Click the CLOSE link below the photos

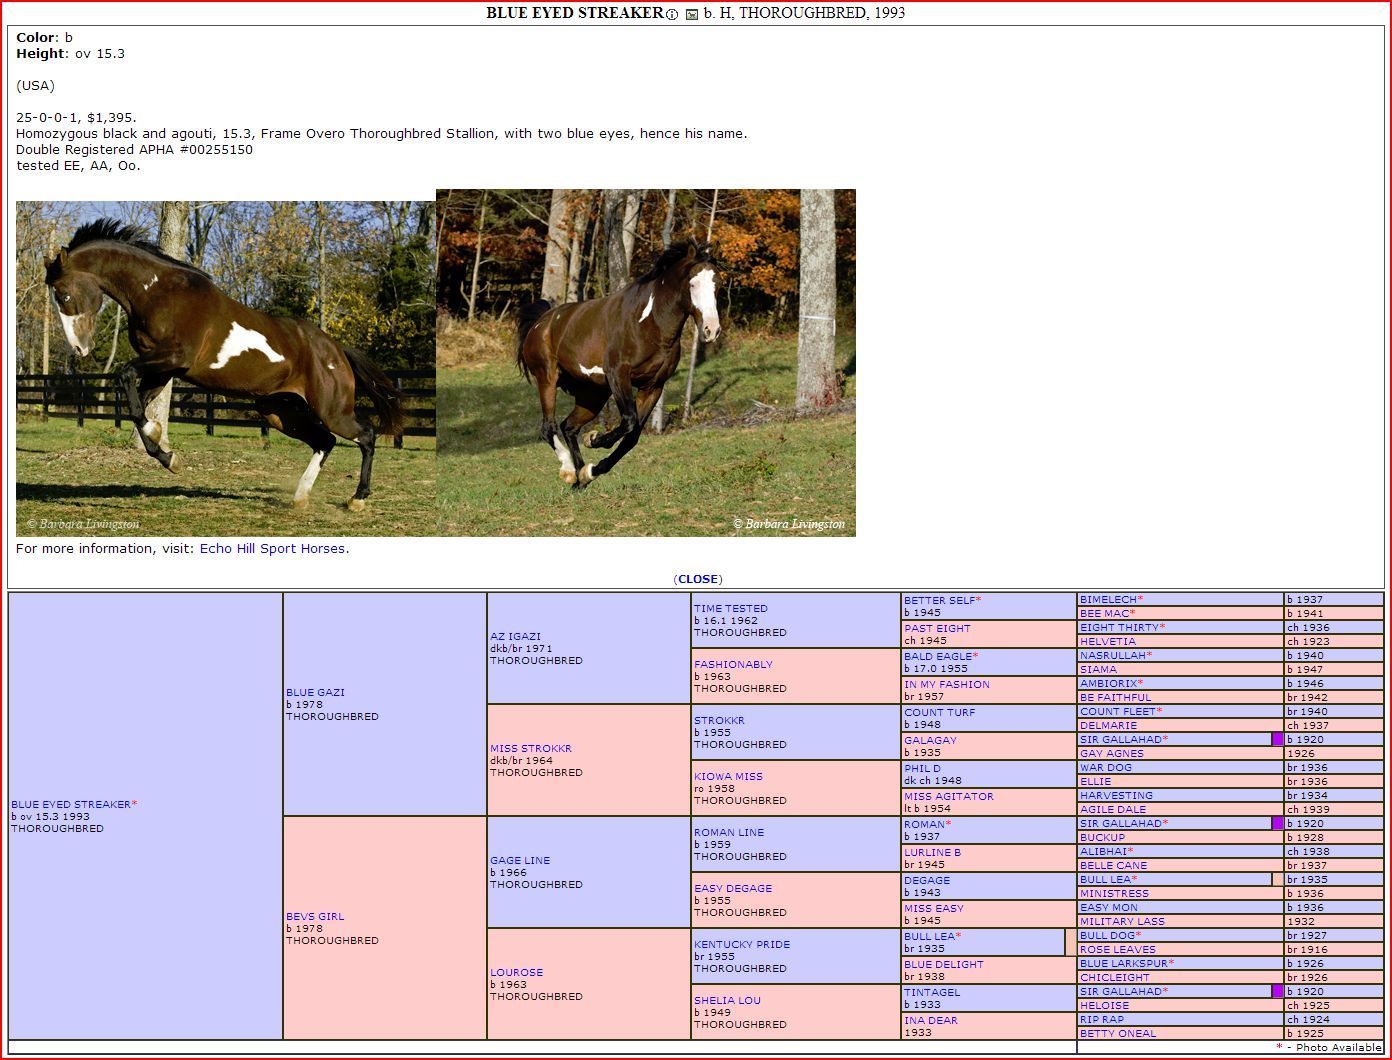coord(698,579)
